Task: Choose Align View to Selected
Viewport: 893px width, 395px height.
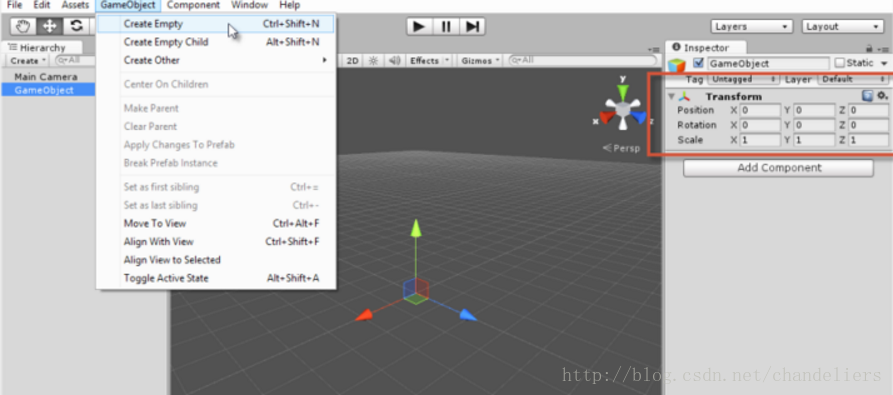Action: point(216,260)
